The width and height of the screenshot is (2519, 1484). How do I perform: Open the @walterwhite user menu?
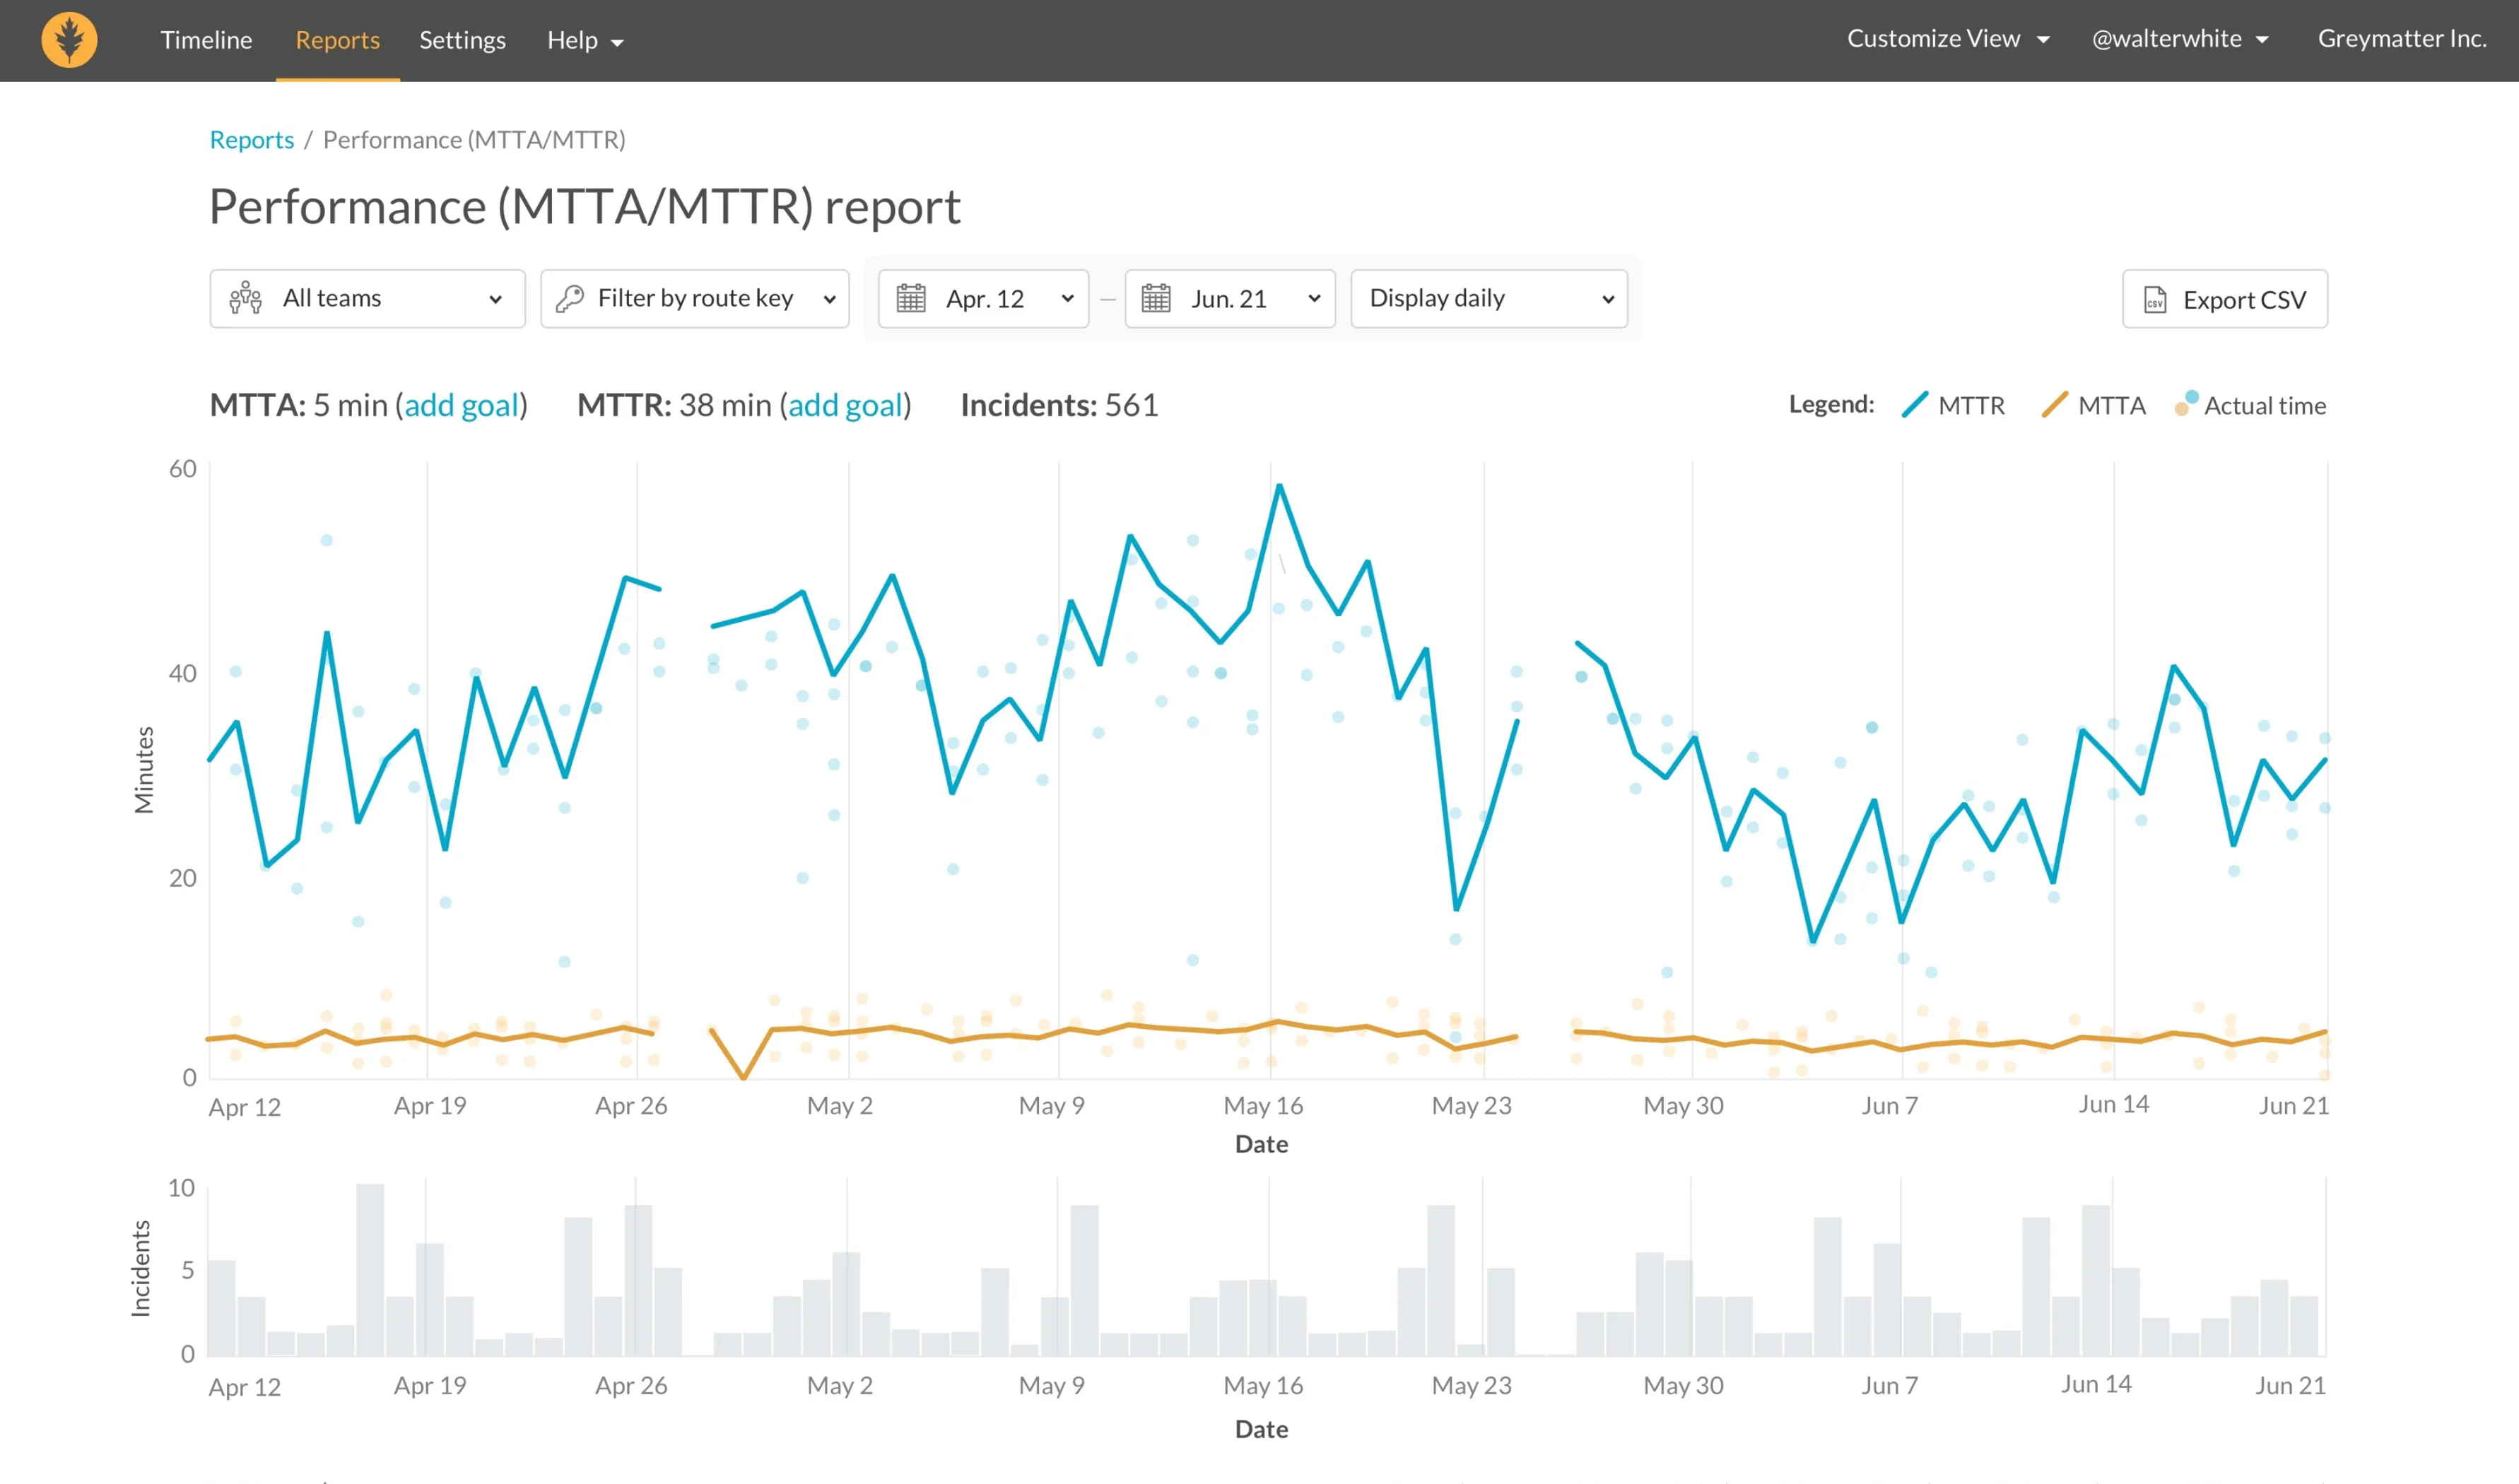point(2179,39)
